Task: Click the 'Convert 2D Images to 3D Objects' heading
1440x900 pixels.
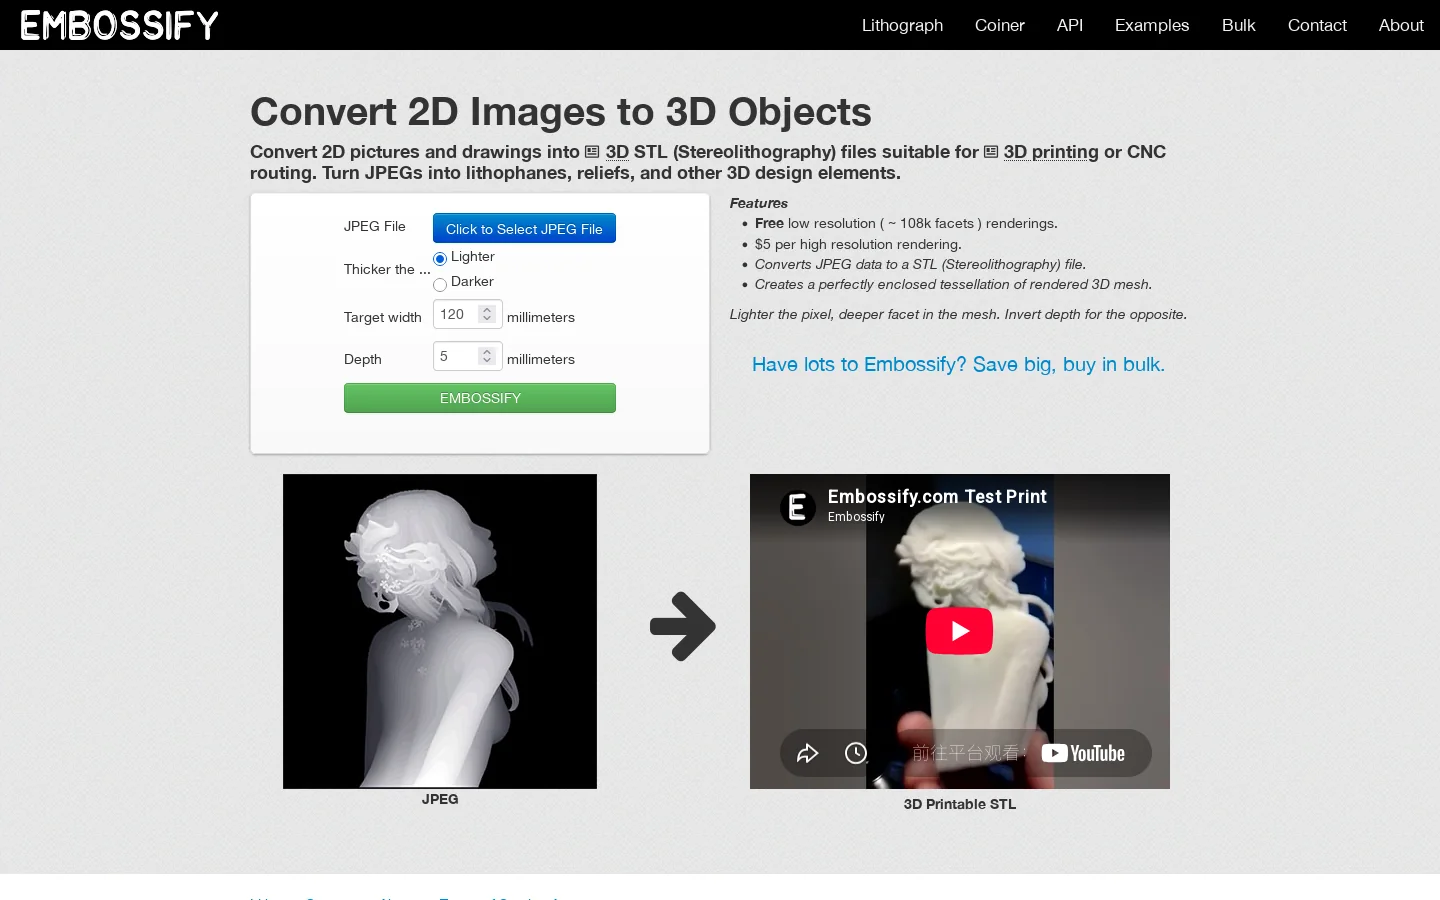Action: pos(561,112)
